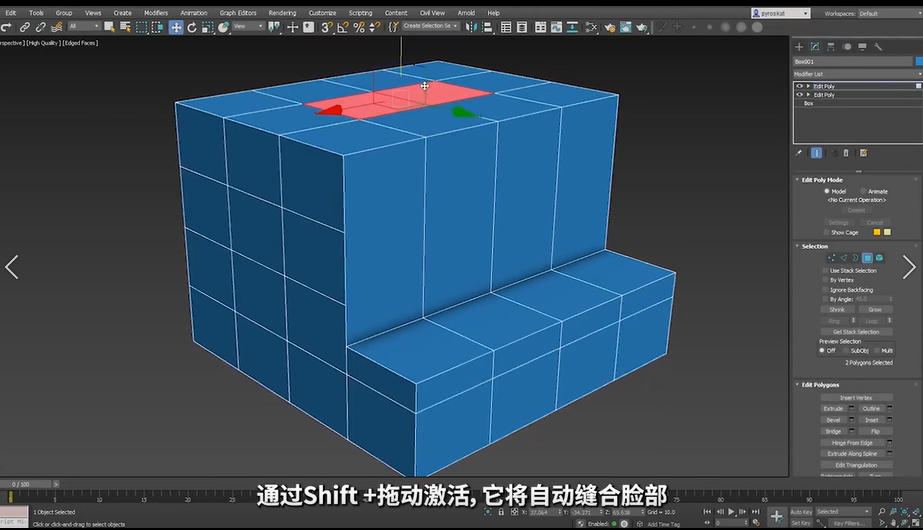Image resolution: width=923 pixels, height=530 pixels.
Task: Open the selection filter All dropdown
Action: click(x=84, y=26)
